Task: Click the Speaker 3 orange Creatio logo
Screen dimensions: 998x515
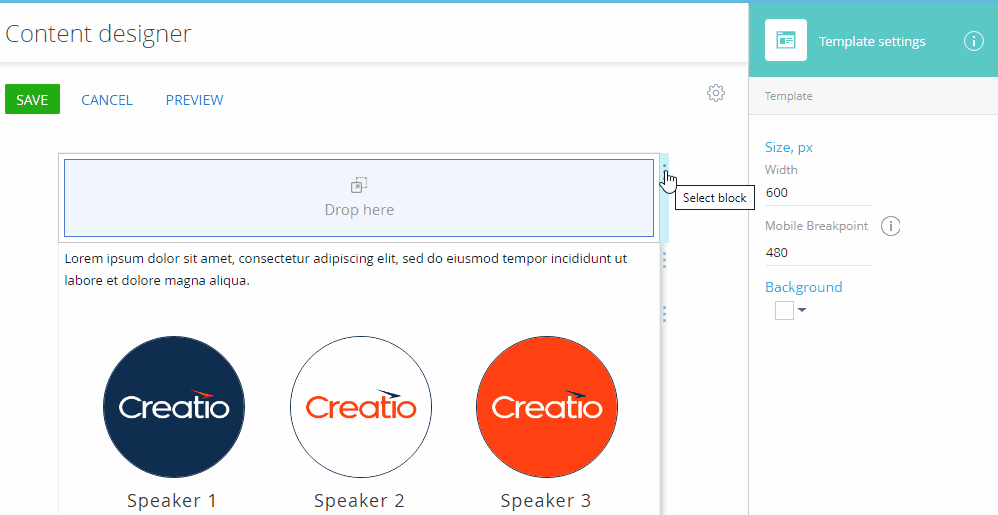Action: point(547,407)
